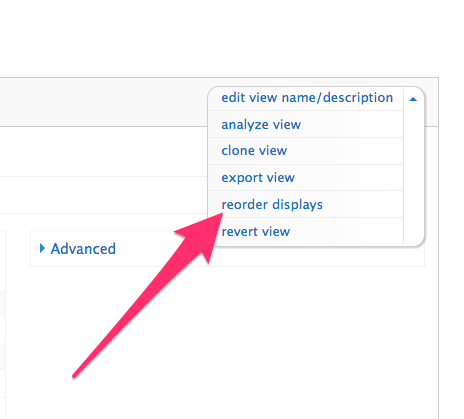Image resolution: width=464 pixels, height=419 pixels.
Task: Click the word "description" in top menu entry
Action: 358,98
